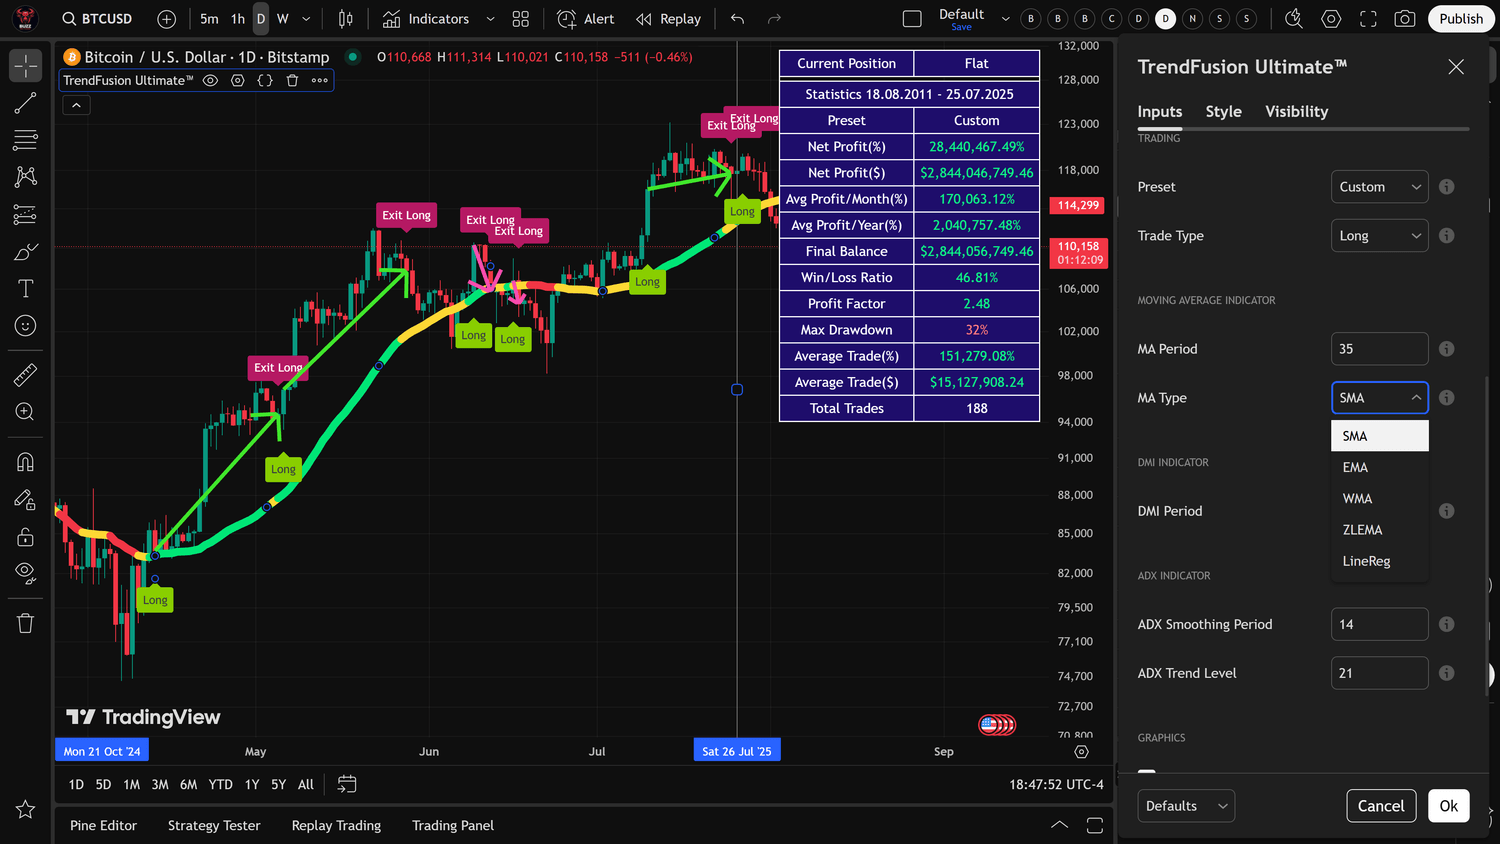Activate the zoom in tool

(26, 412)
